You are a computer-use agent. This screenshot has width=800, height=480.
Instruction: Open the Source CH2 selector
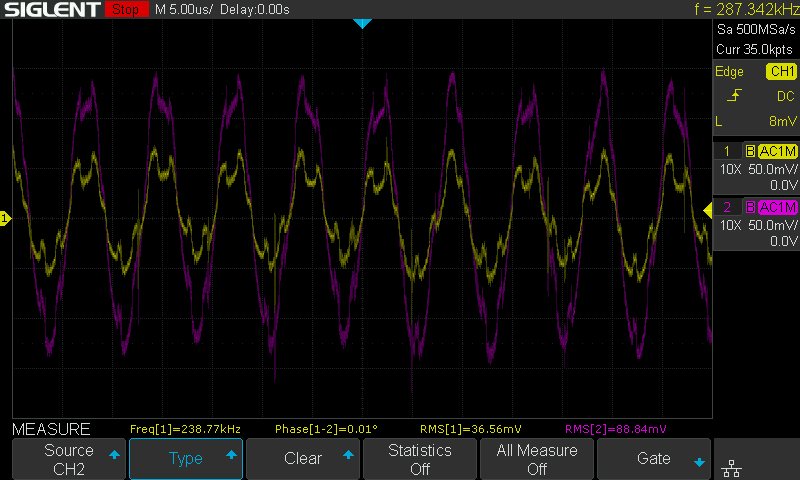[69, 459]
